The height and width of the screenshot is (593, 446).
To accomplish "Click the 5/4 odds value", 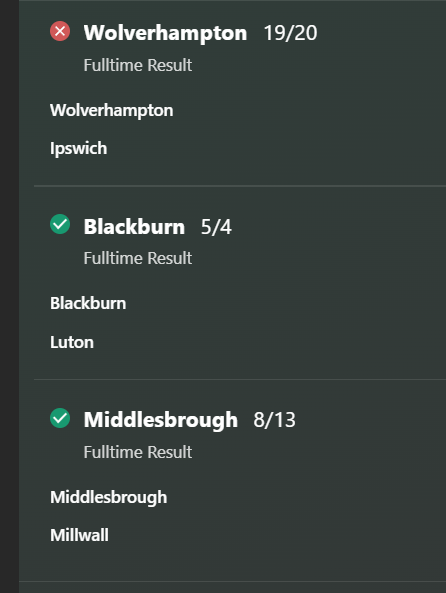I will point(216,227).
